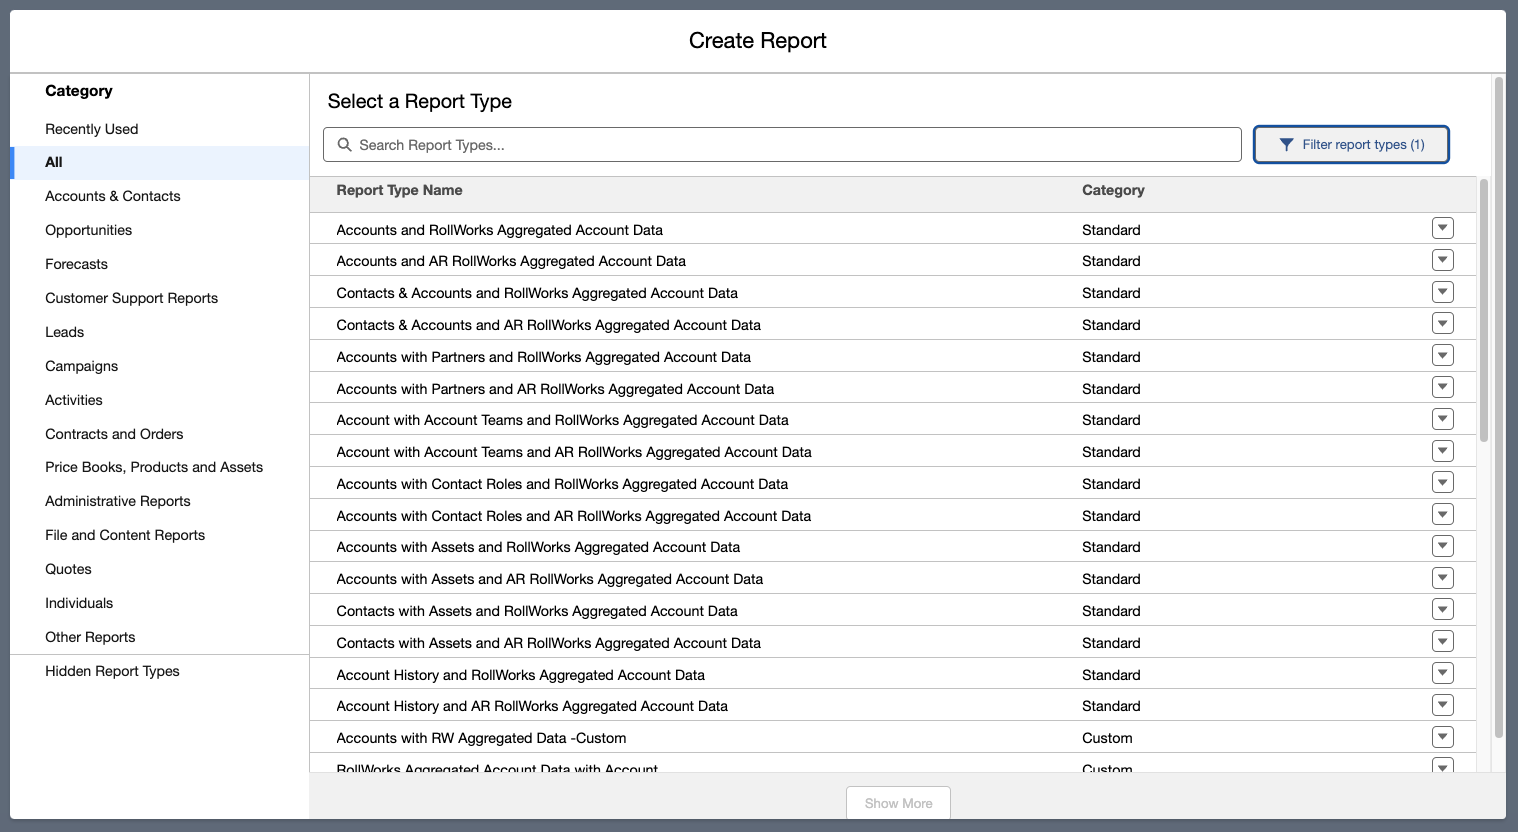The image size is (1518, 832).
Task: Click arrow icon for Account with Account Teams and RollWorks row
Action: pos(1442,419)
